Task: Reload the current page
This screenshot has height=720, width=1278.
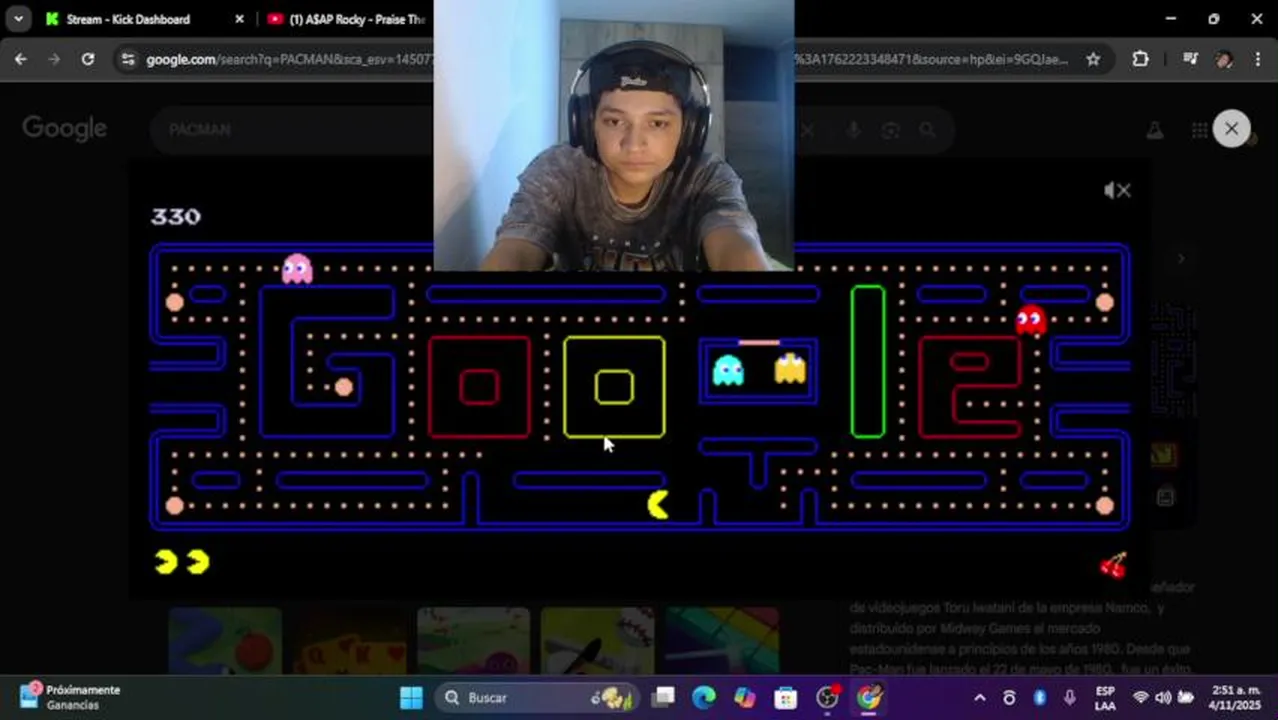Action: (x=88, y=59)
